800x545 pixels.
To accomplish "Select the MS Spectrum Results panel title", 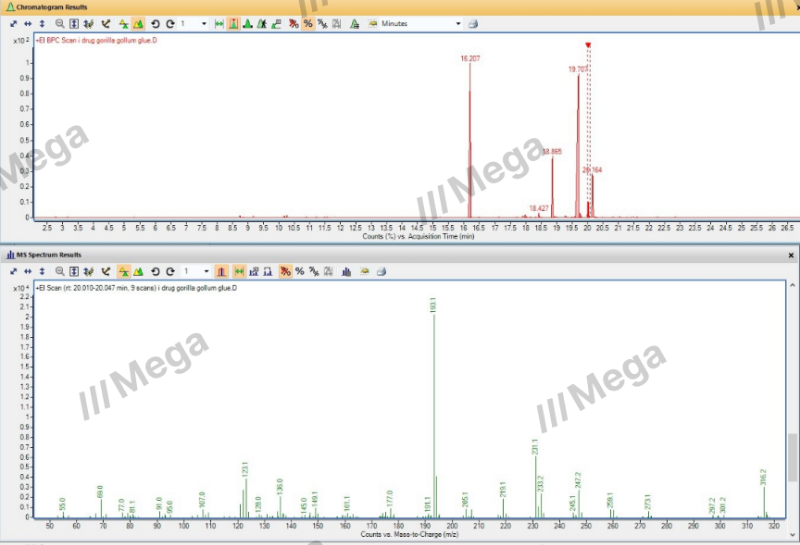I will 50,255.
